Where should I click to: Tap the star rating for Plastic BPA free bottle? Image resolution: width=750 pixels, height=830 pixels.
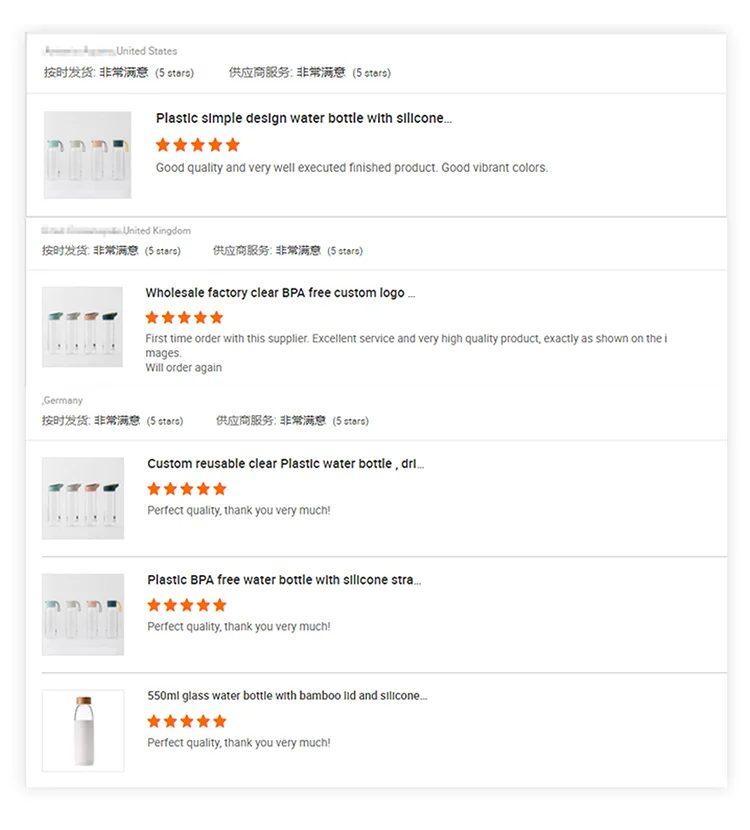click(187, 605)
